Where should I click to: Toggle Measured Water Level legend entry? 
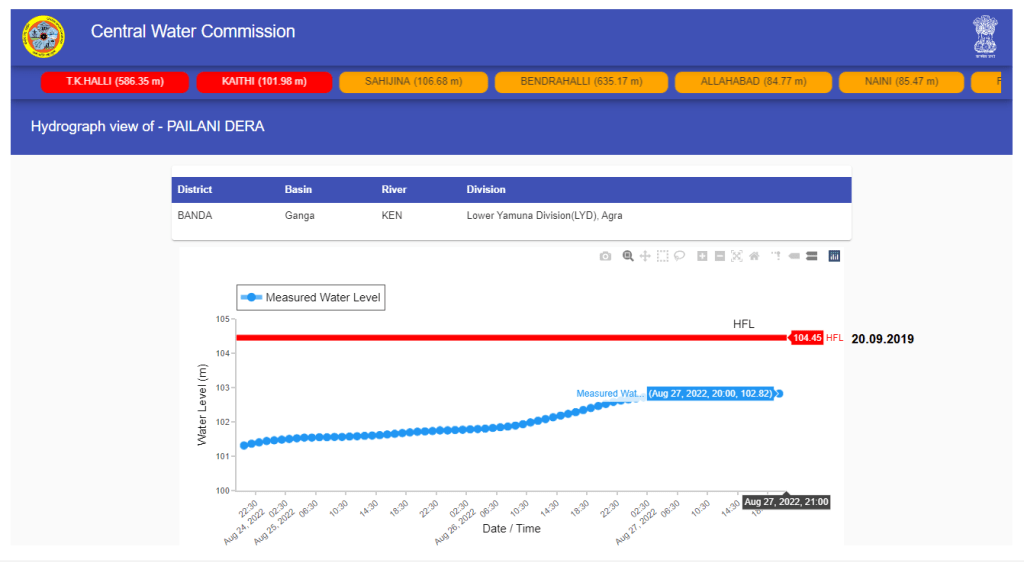point(310,297)
